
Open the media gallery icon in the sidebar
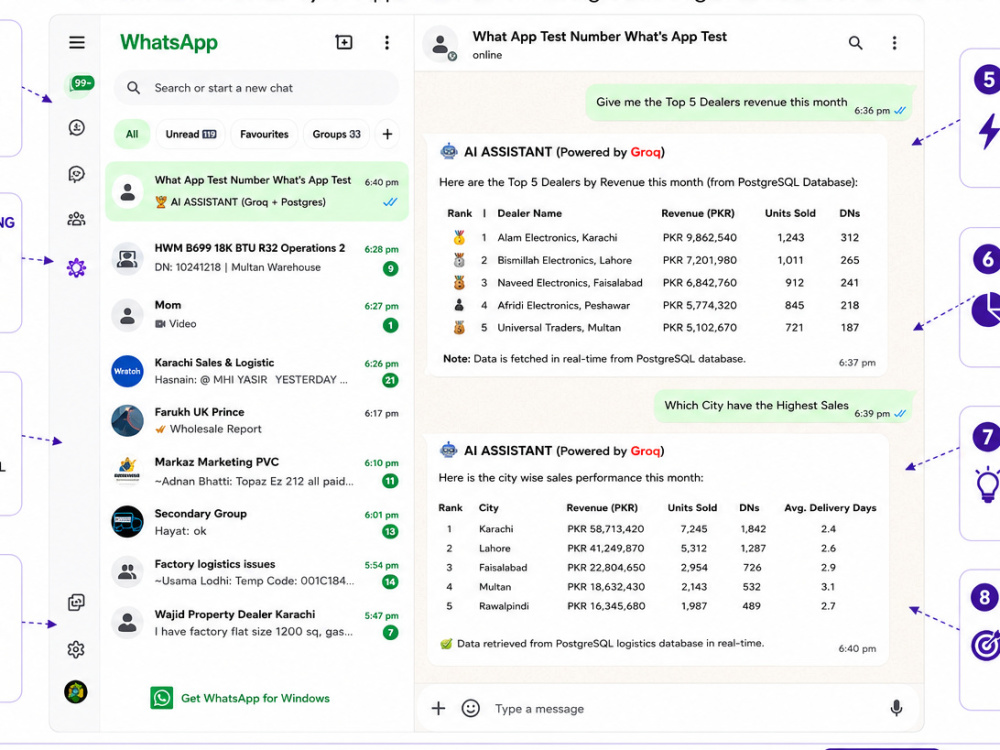(x=77, y=602)
